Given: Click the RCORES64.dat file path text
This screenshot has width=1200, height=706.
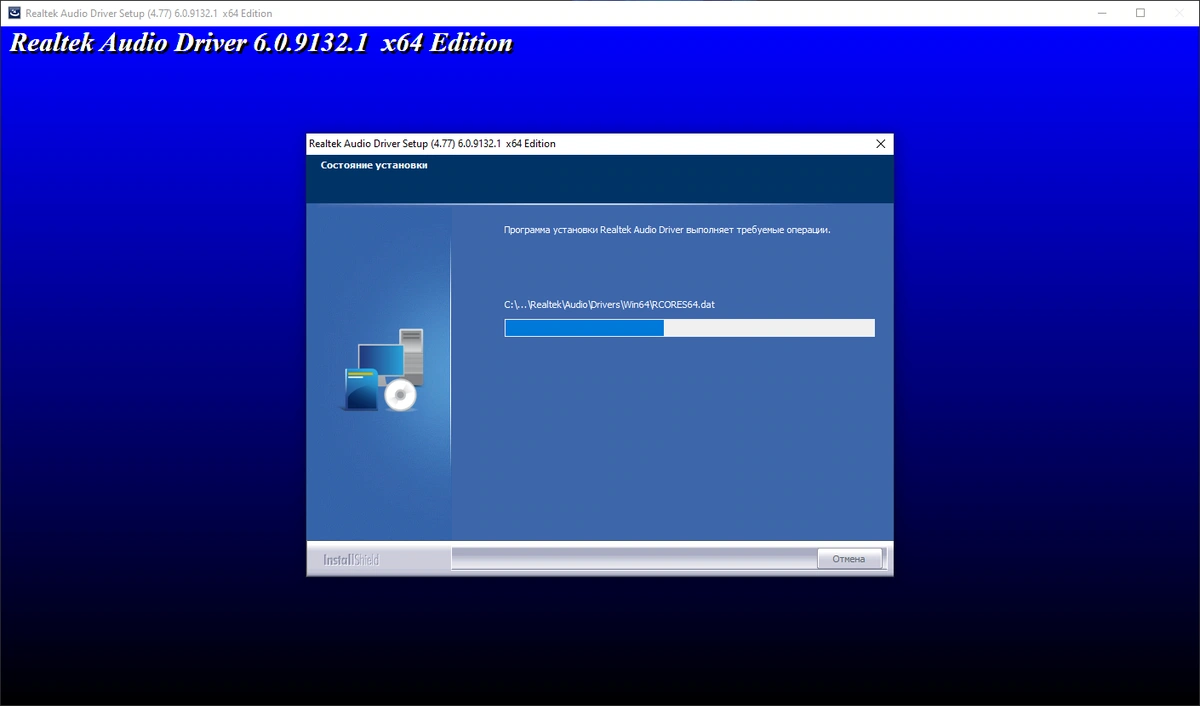Looking at the screenshot, I should [609, 304].
